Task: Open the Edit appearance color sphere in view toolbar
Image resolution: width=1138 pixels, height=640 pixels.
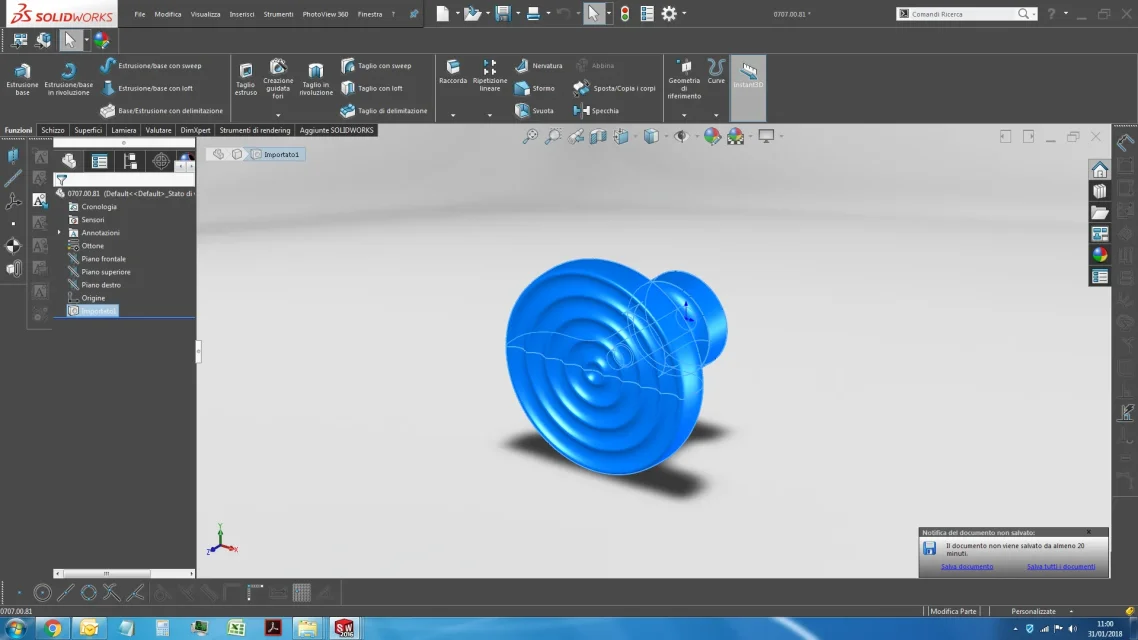Action: pyautogui.click(x=712, y=136)
